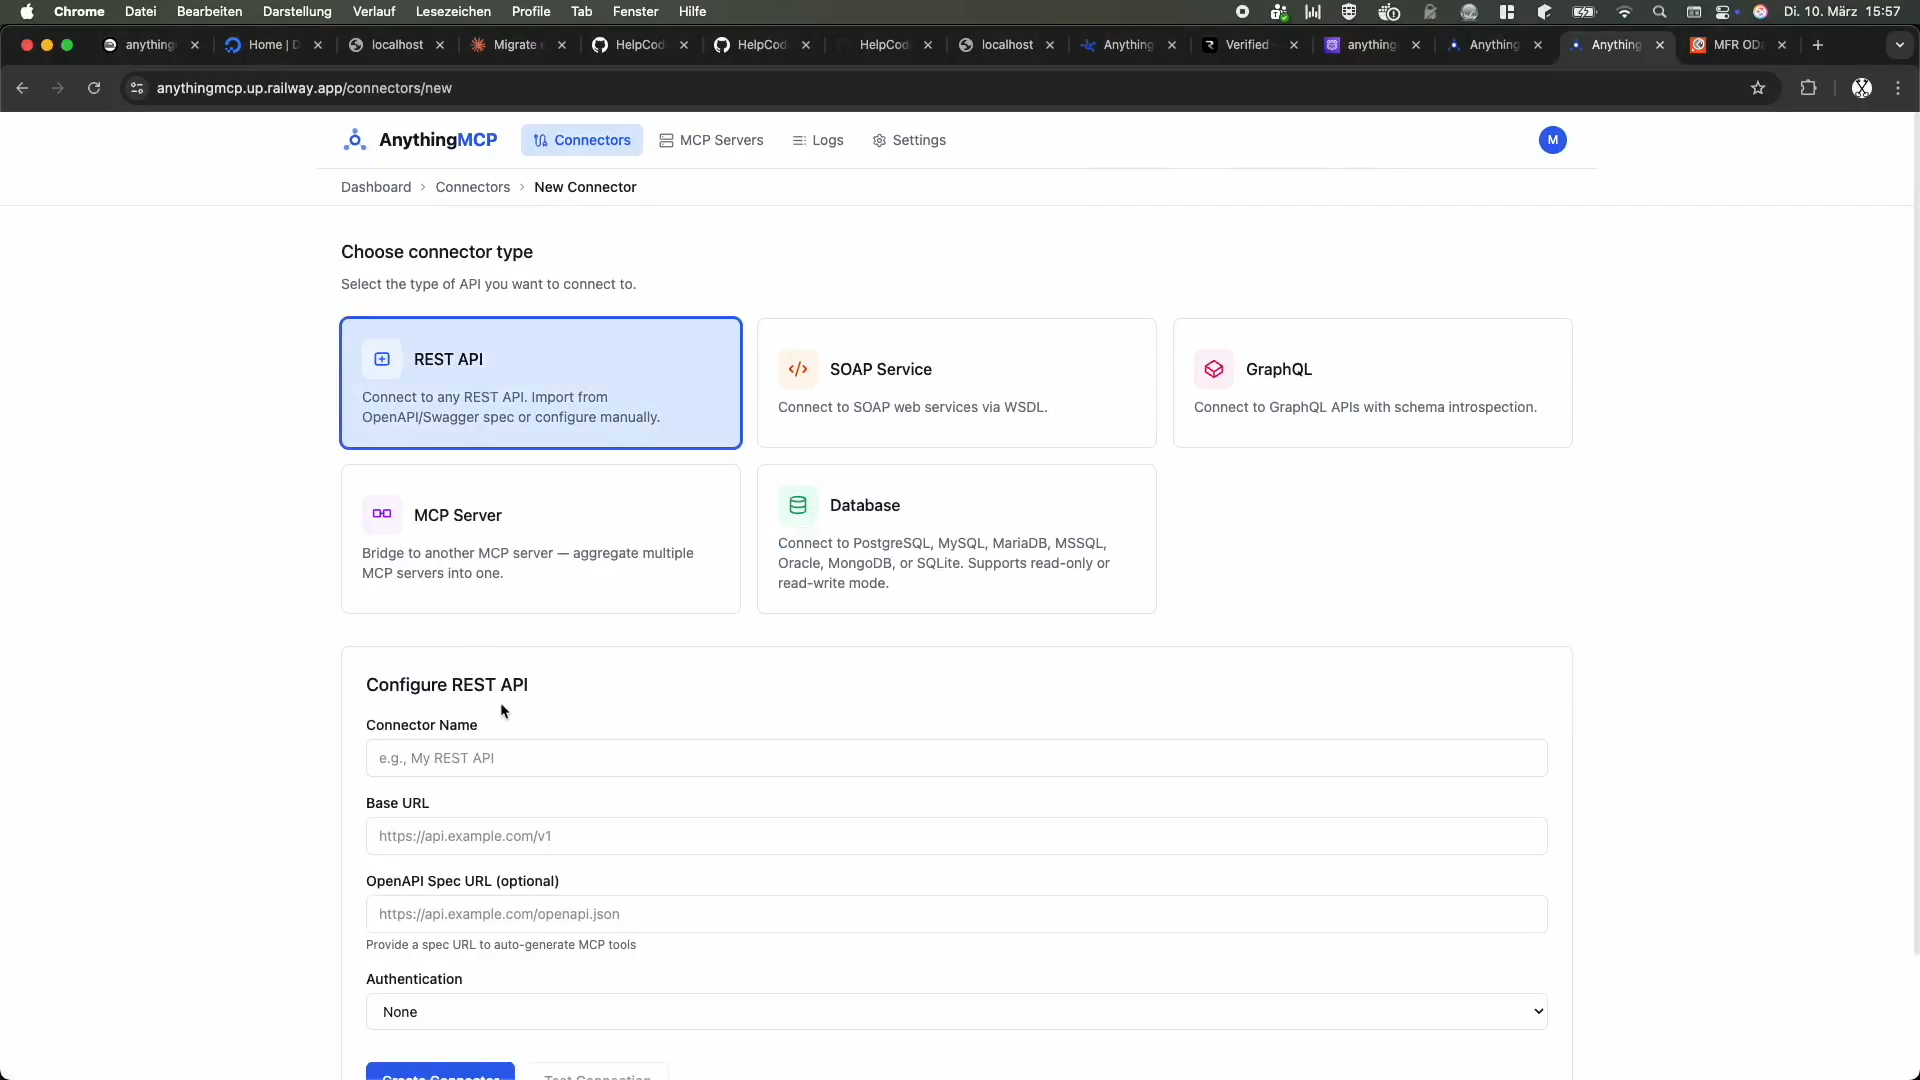
Task: Open the Verlauf menu
Action: pyautogui.click(x=374, y=12)
